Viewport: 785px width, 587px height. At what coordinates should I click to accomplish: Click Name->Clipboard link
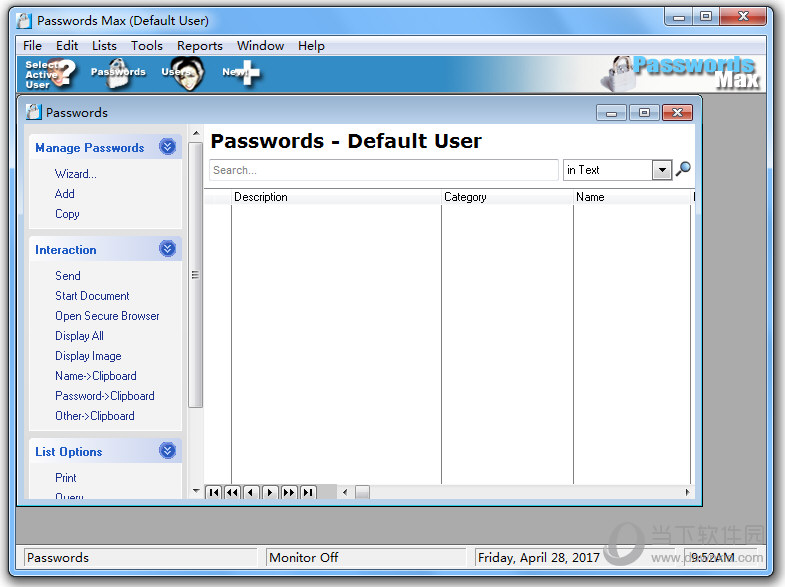click(96, 376)
